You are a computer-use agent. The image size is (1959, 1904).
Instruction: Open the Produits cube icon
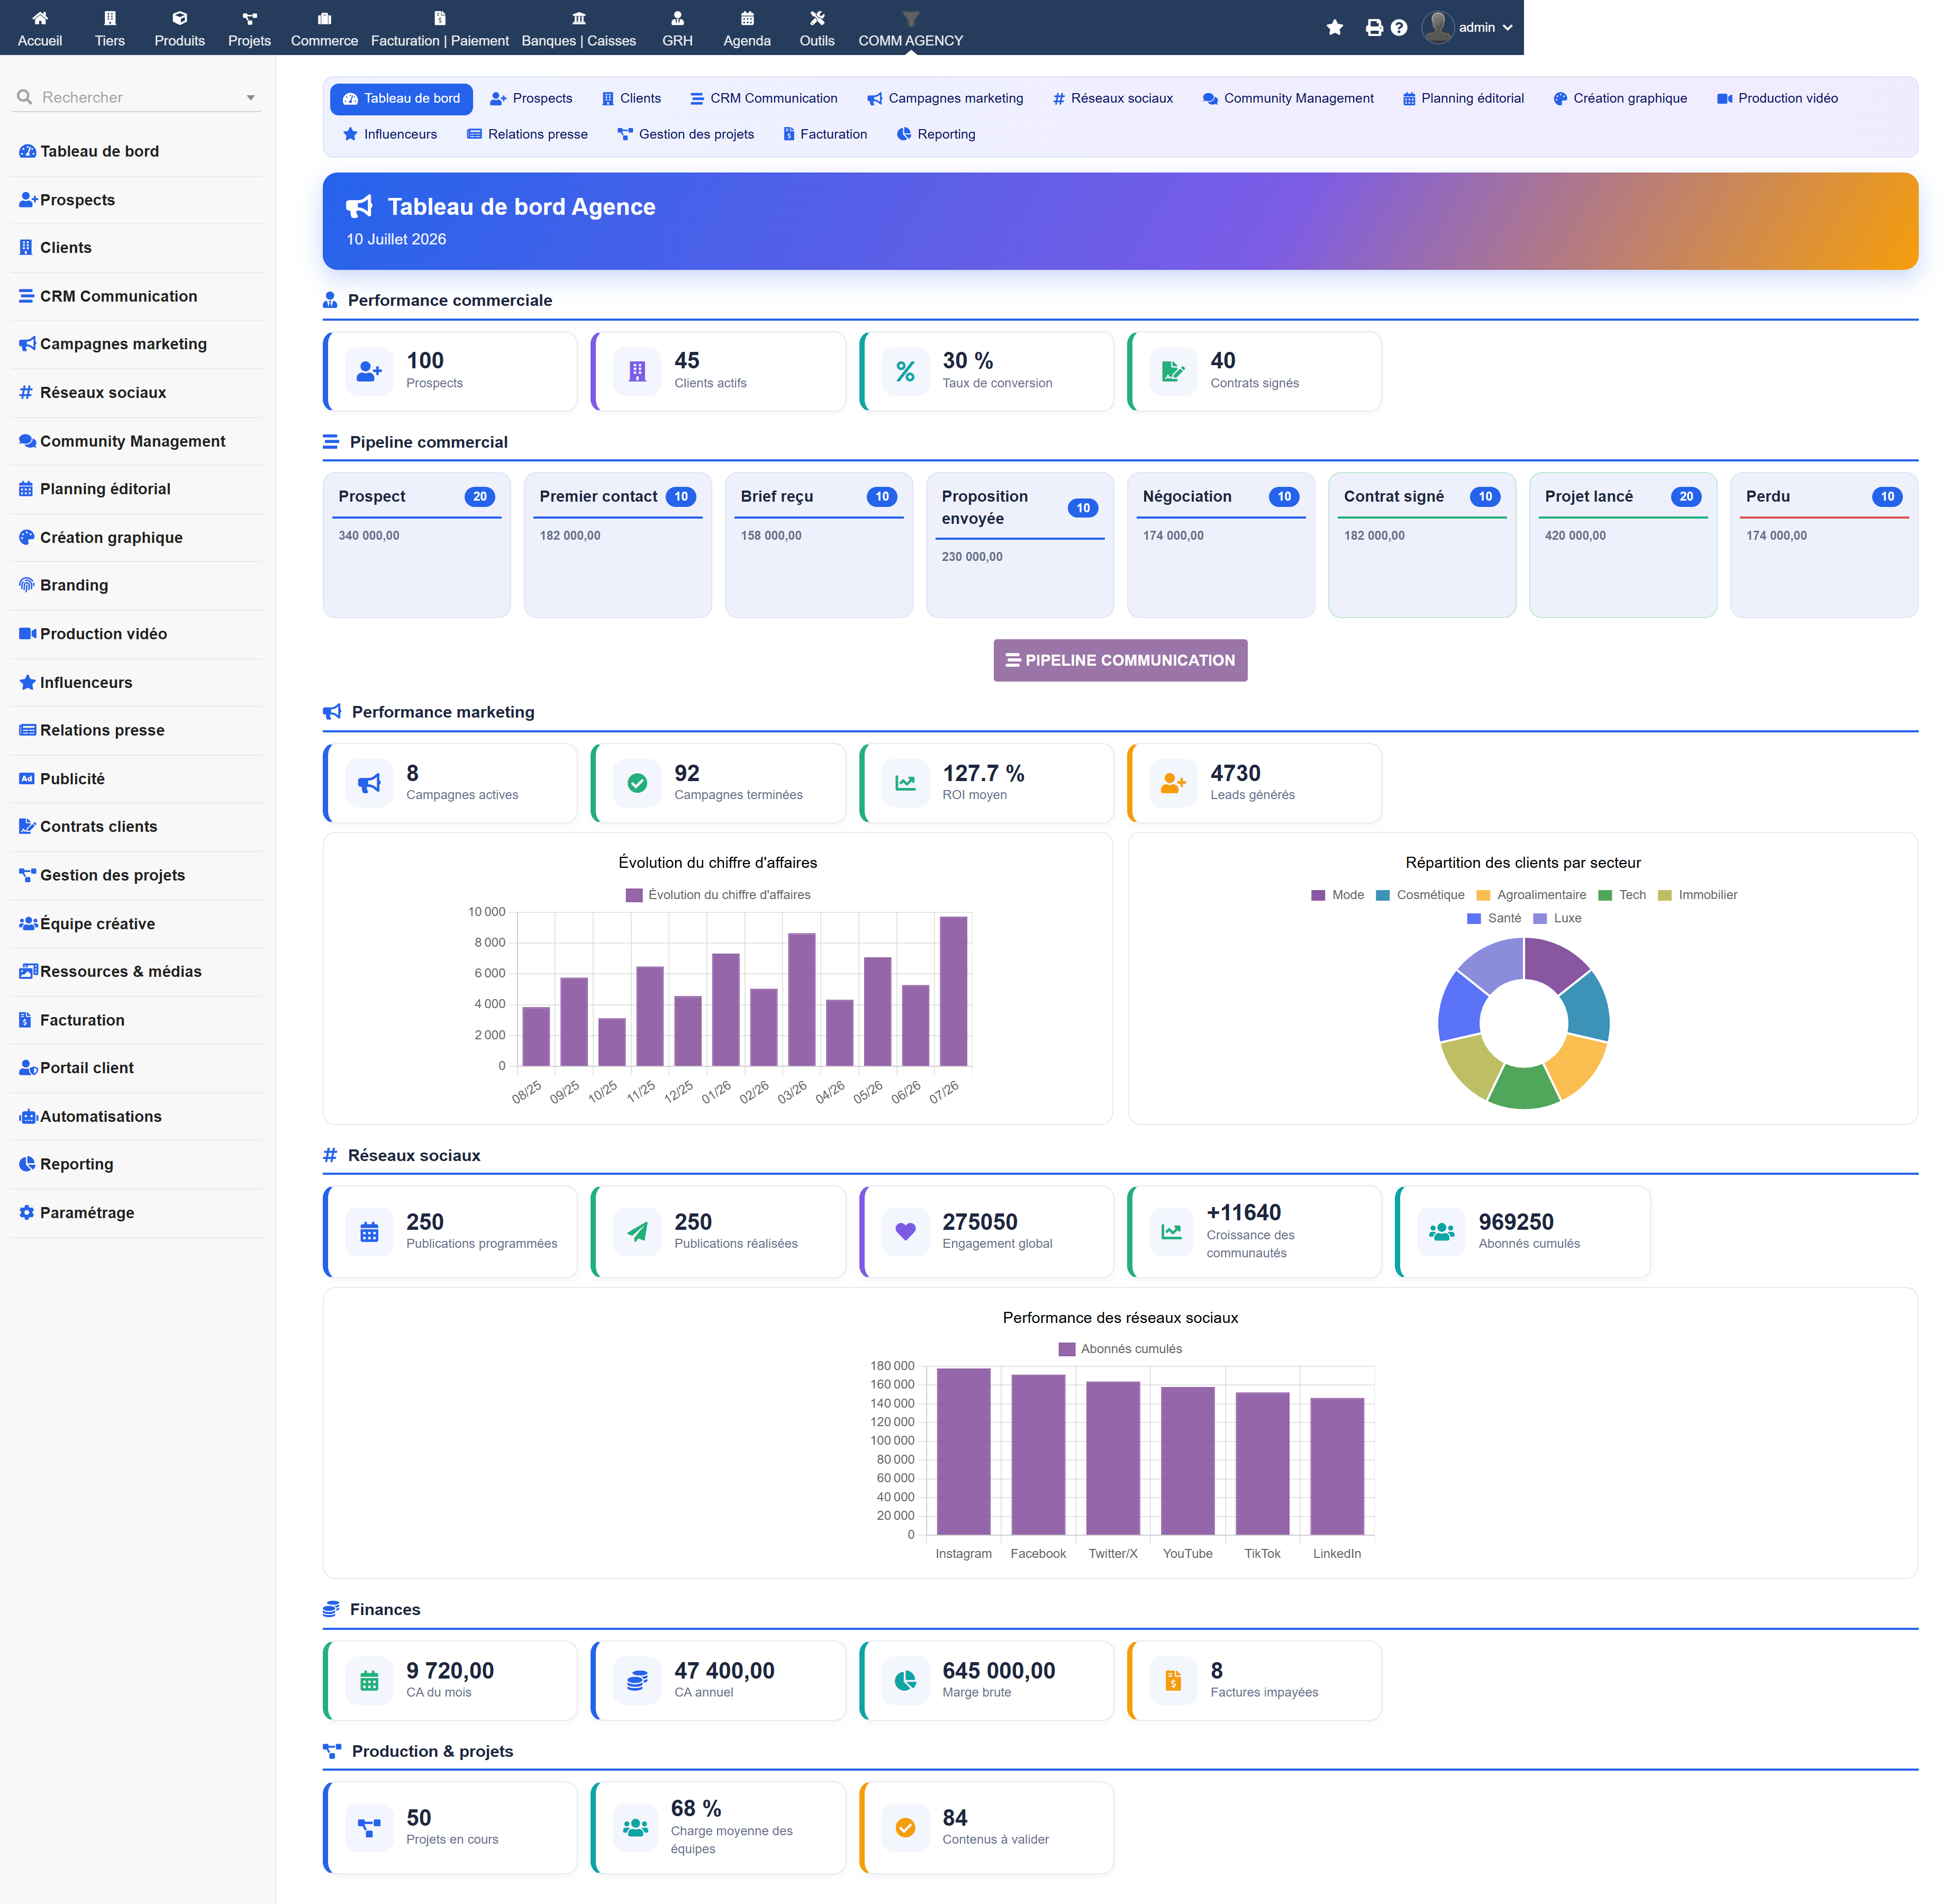(x=180, y=18)
